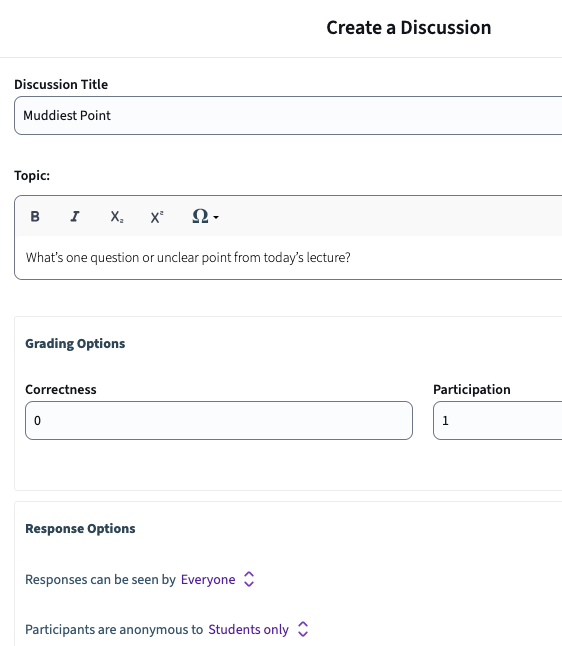This screenshot has height=646, width=562.
Task: Click the Discussion Title input field
Action: pyautogui.click(x=288, y=115)
